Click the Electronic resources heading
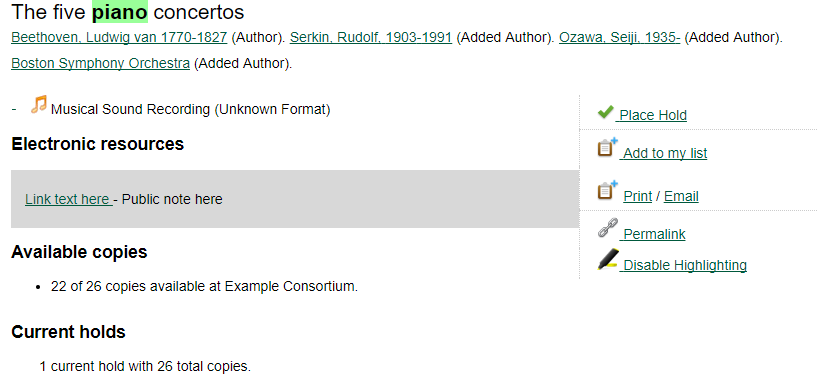This screenshot has height=380, width=828. pyautogui.click(x=98, y=144)
